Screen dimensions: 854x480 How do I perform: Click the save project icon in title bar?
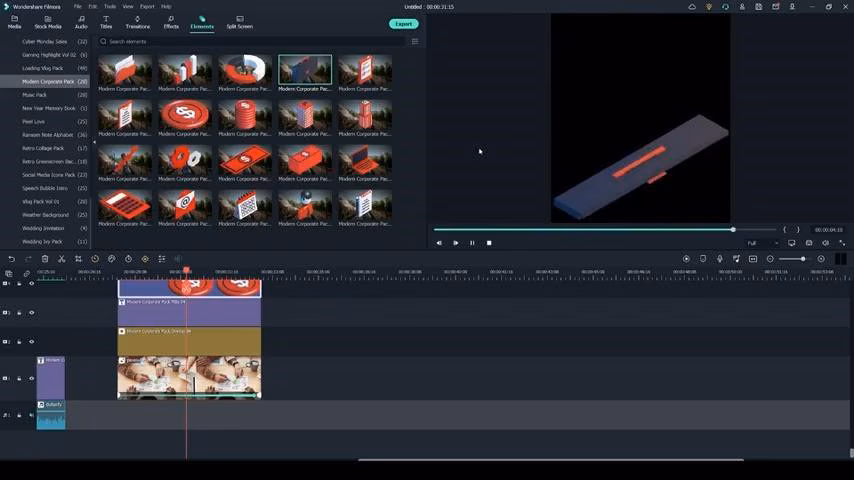click(x=759, y=7)
